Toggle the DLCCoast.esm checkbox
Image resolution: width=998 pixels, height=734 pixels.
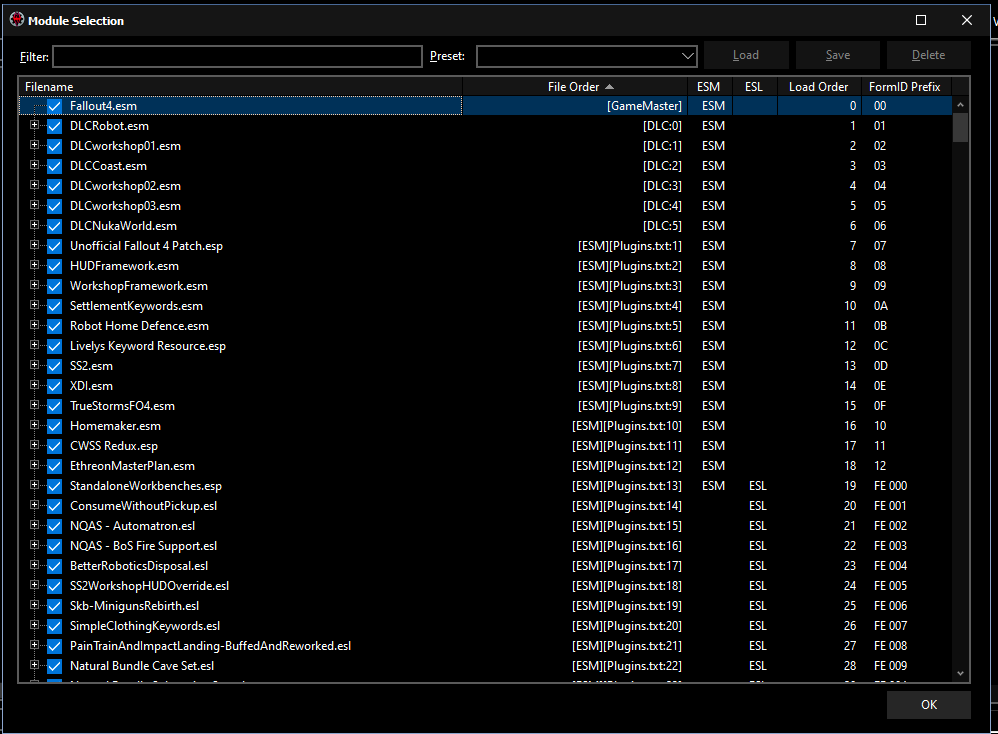[x=55, y=166]
